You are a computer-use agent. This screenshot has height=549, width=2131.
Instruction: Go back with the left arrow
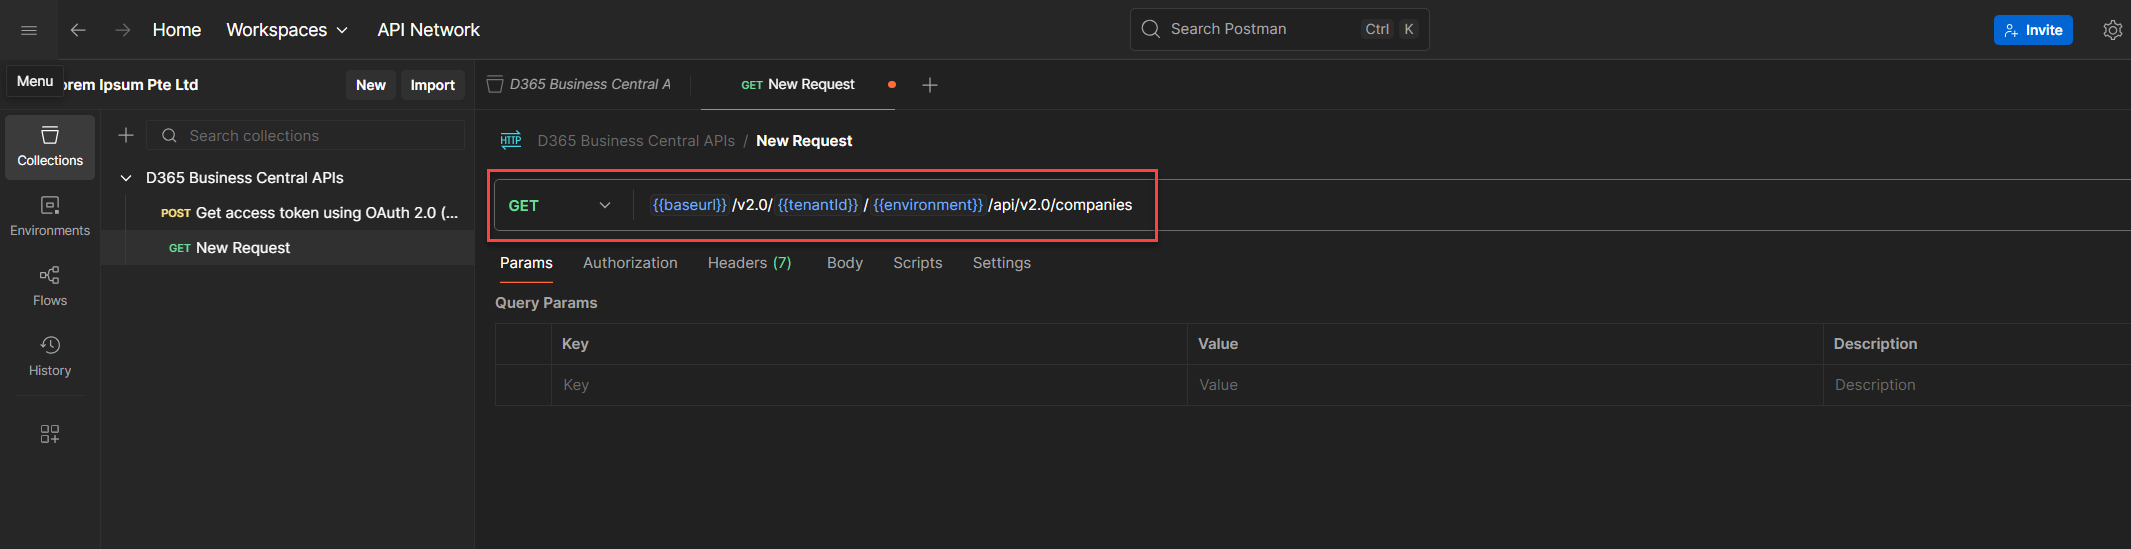tap(78, 30)
